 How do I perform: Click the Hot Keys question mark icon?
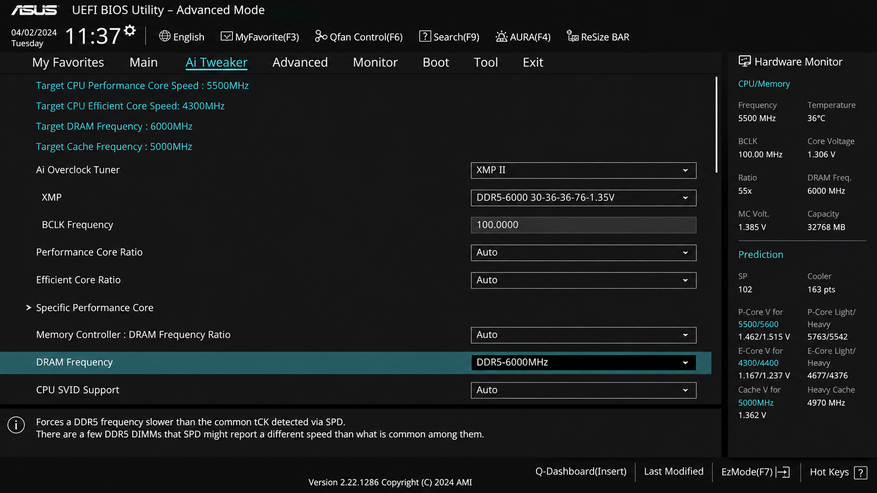(x=861, y=472)
